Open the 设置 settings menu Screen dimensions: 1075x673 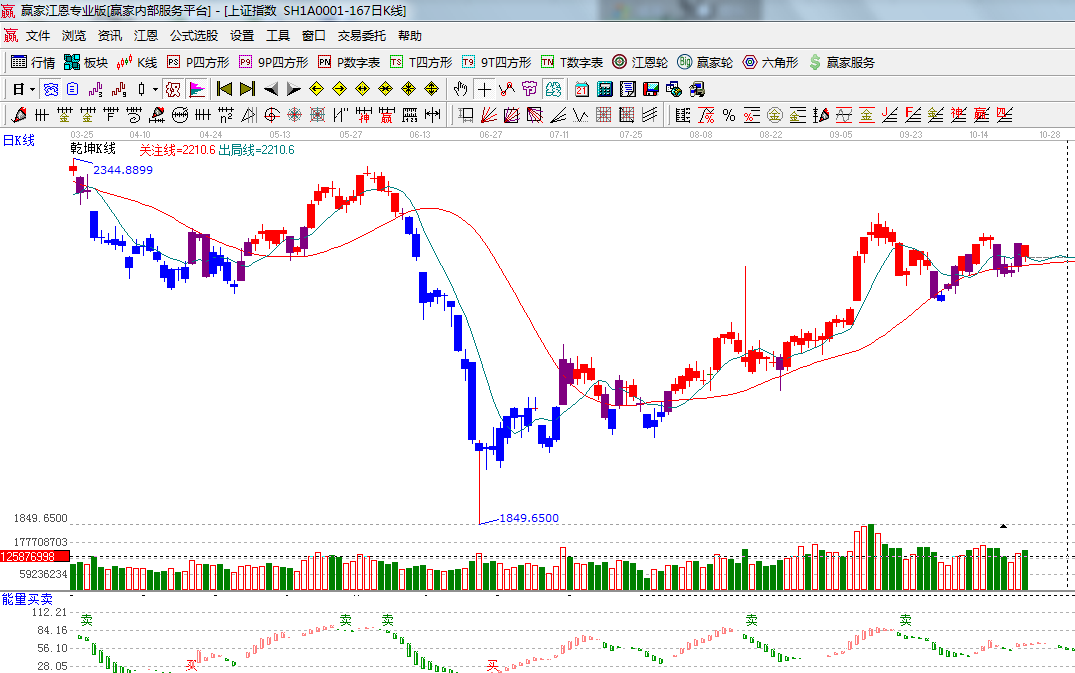(x=242, y=35)
